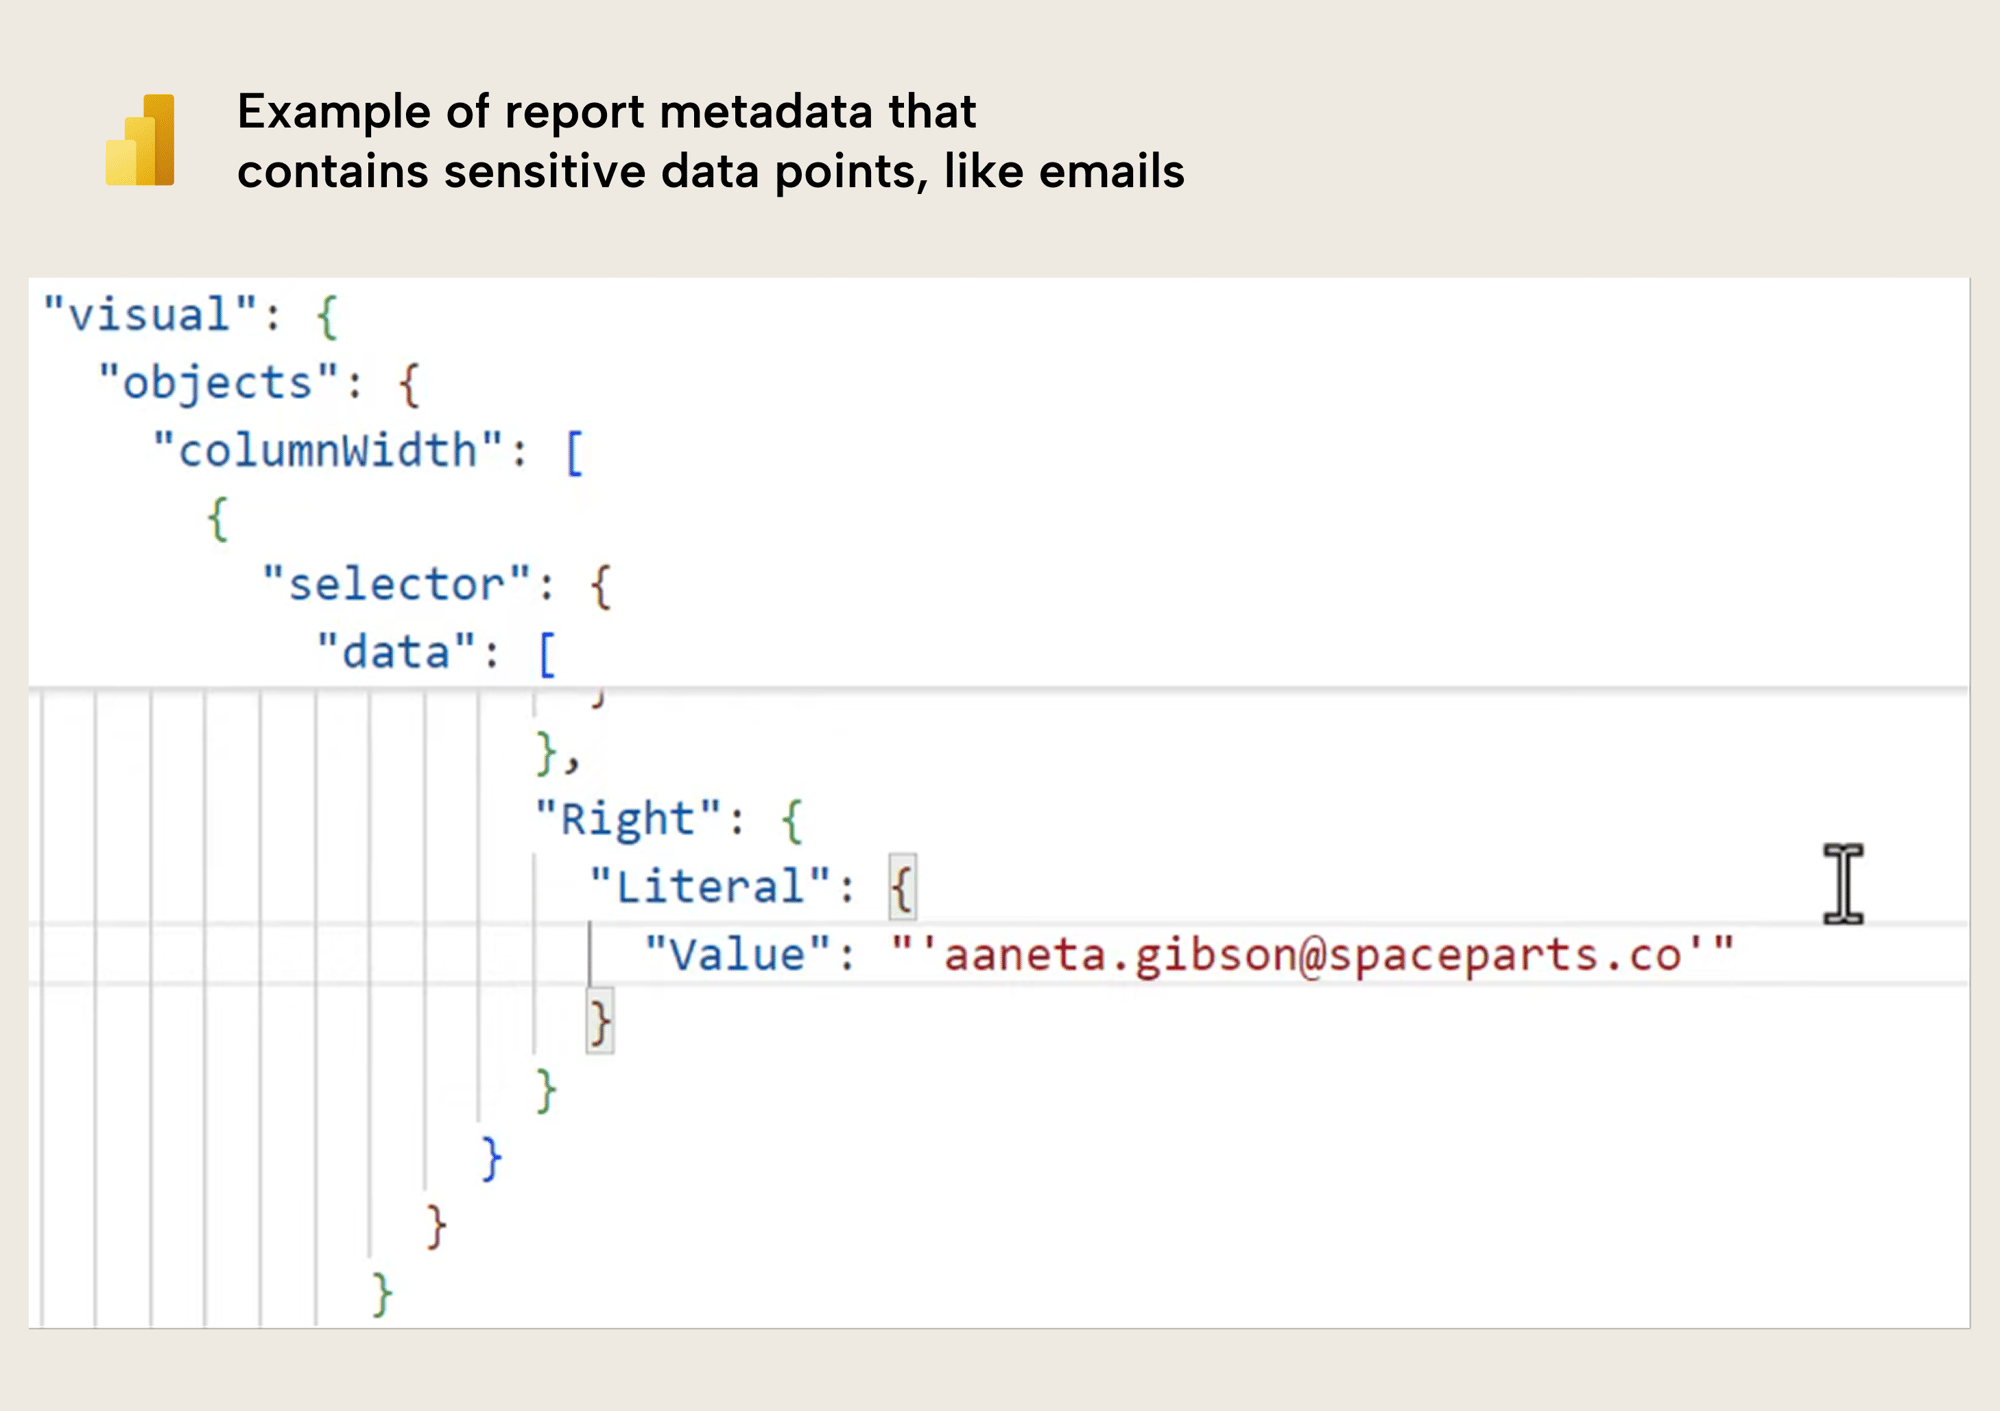This screenshot has width=2000, height=1411.
Task: Click the "objects" key in the code
Action: point(218,383)
